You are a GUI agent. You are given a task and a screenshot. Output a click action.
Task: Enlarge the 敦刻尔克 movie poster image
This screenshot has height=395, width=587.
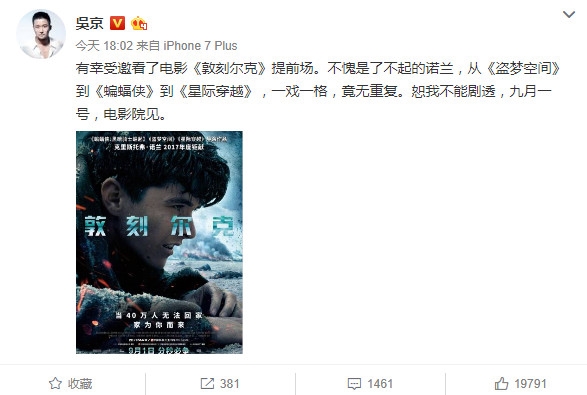[x=159, y=242]
